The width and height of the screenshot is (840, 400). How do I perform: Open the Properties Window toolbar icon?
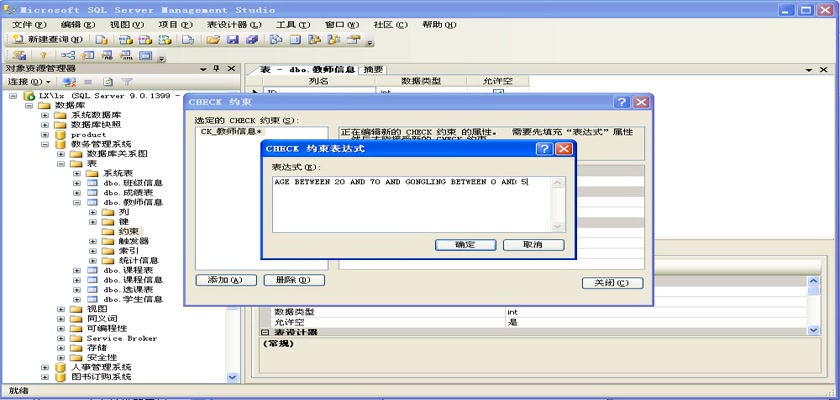pos(353,40)
